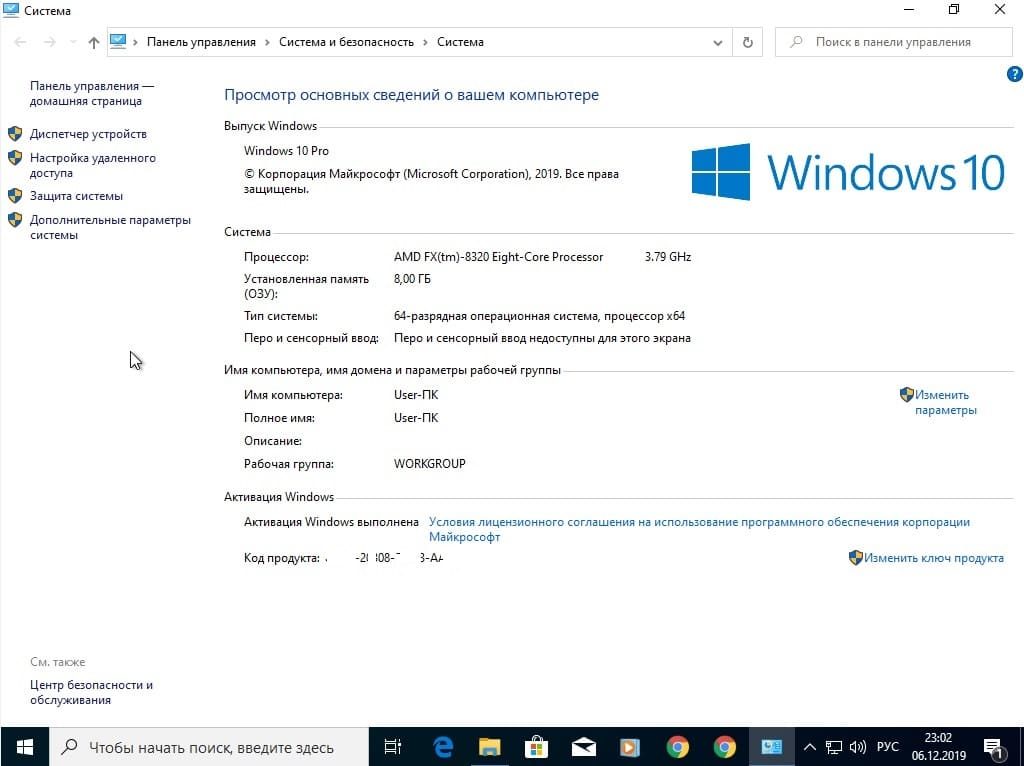Show hidden system tray icons
1024x766 pixels.
pos(809,747)
